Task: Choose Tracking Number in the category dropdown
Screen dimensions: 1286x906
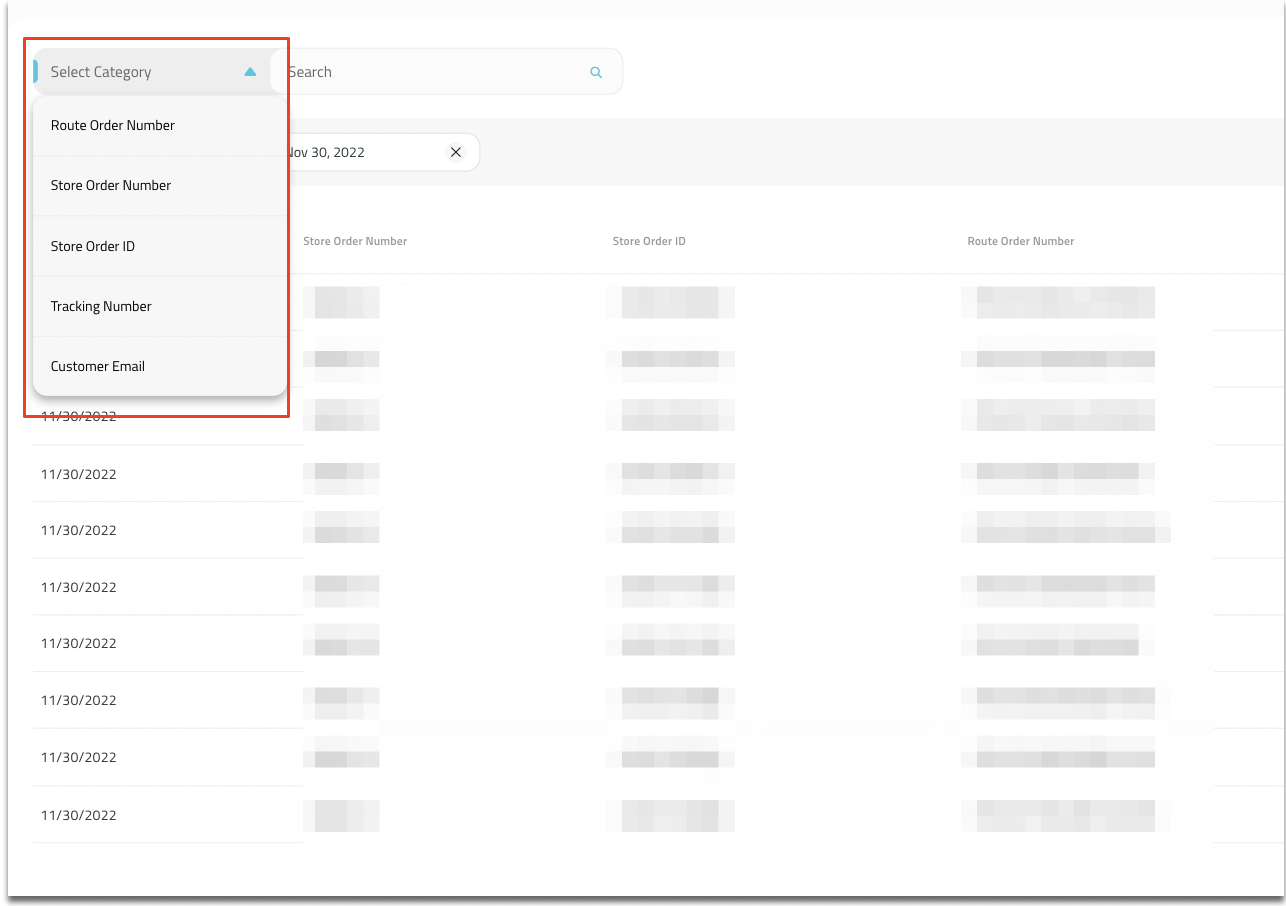Action: pos(101,306)
